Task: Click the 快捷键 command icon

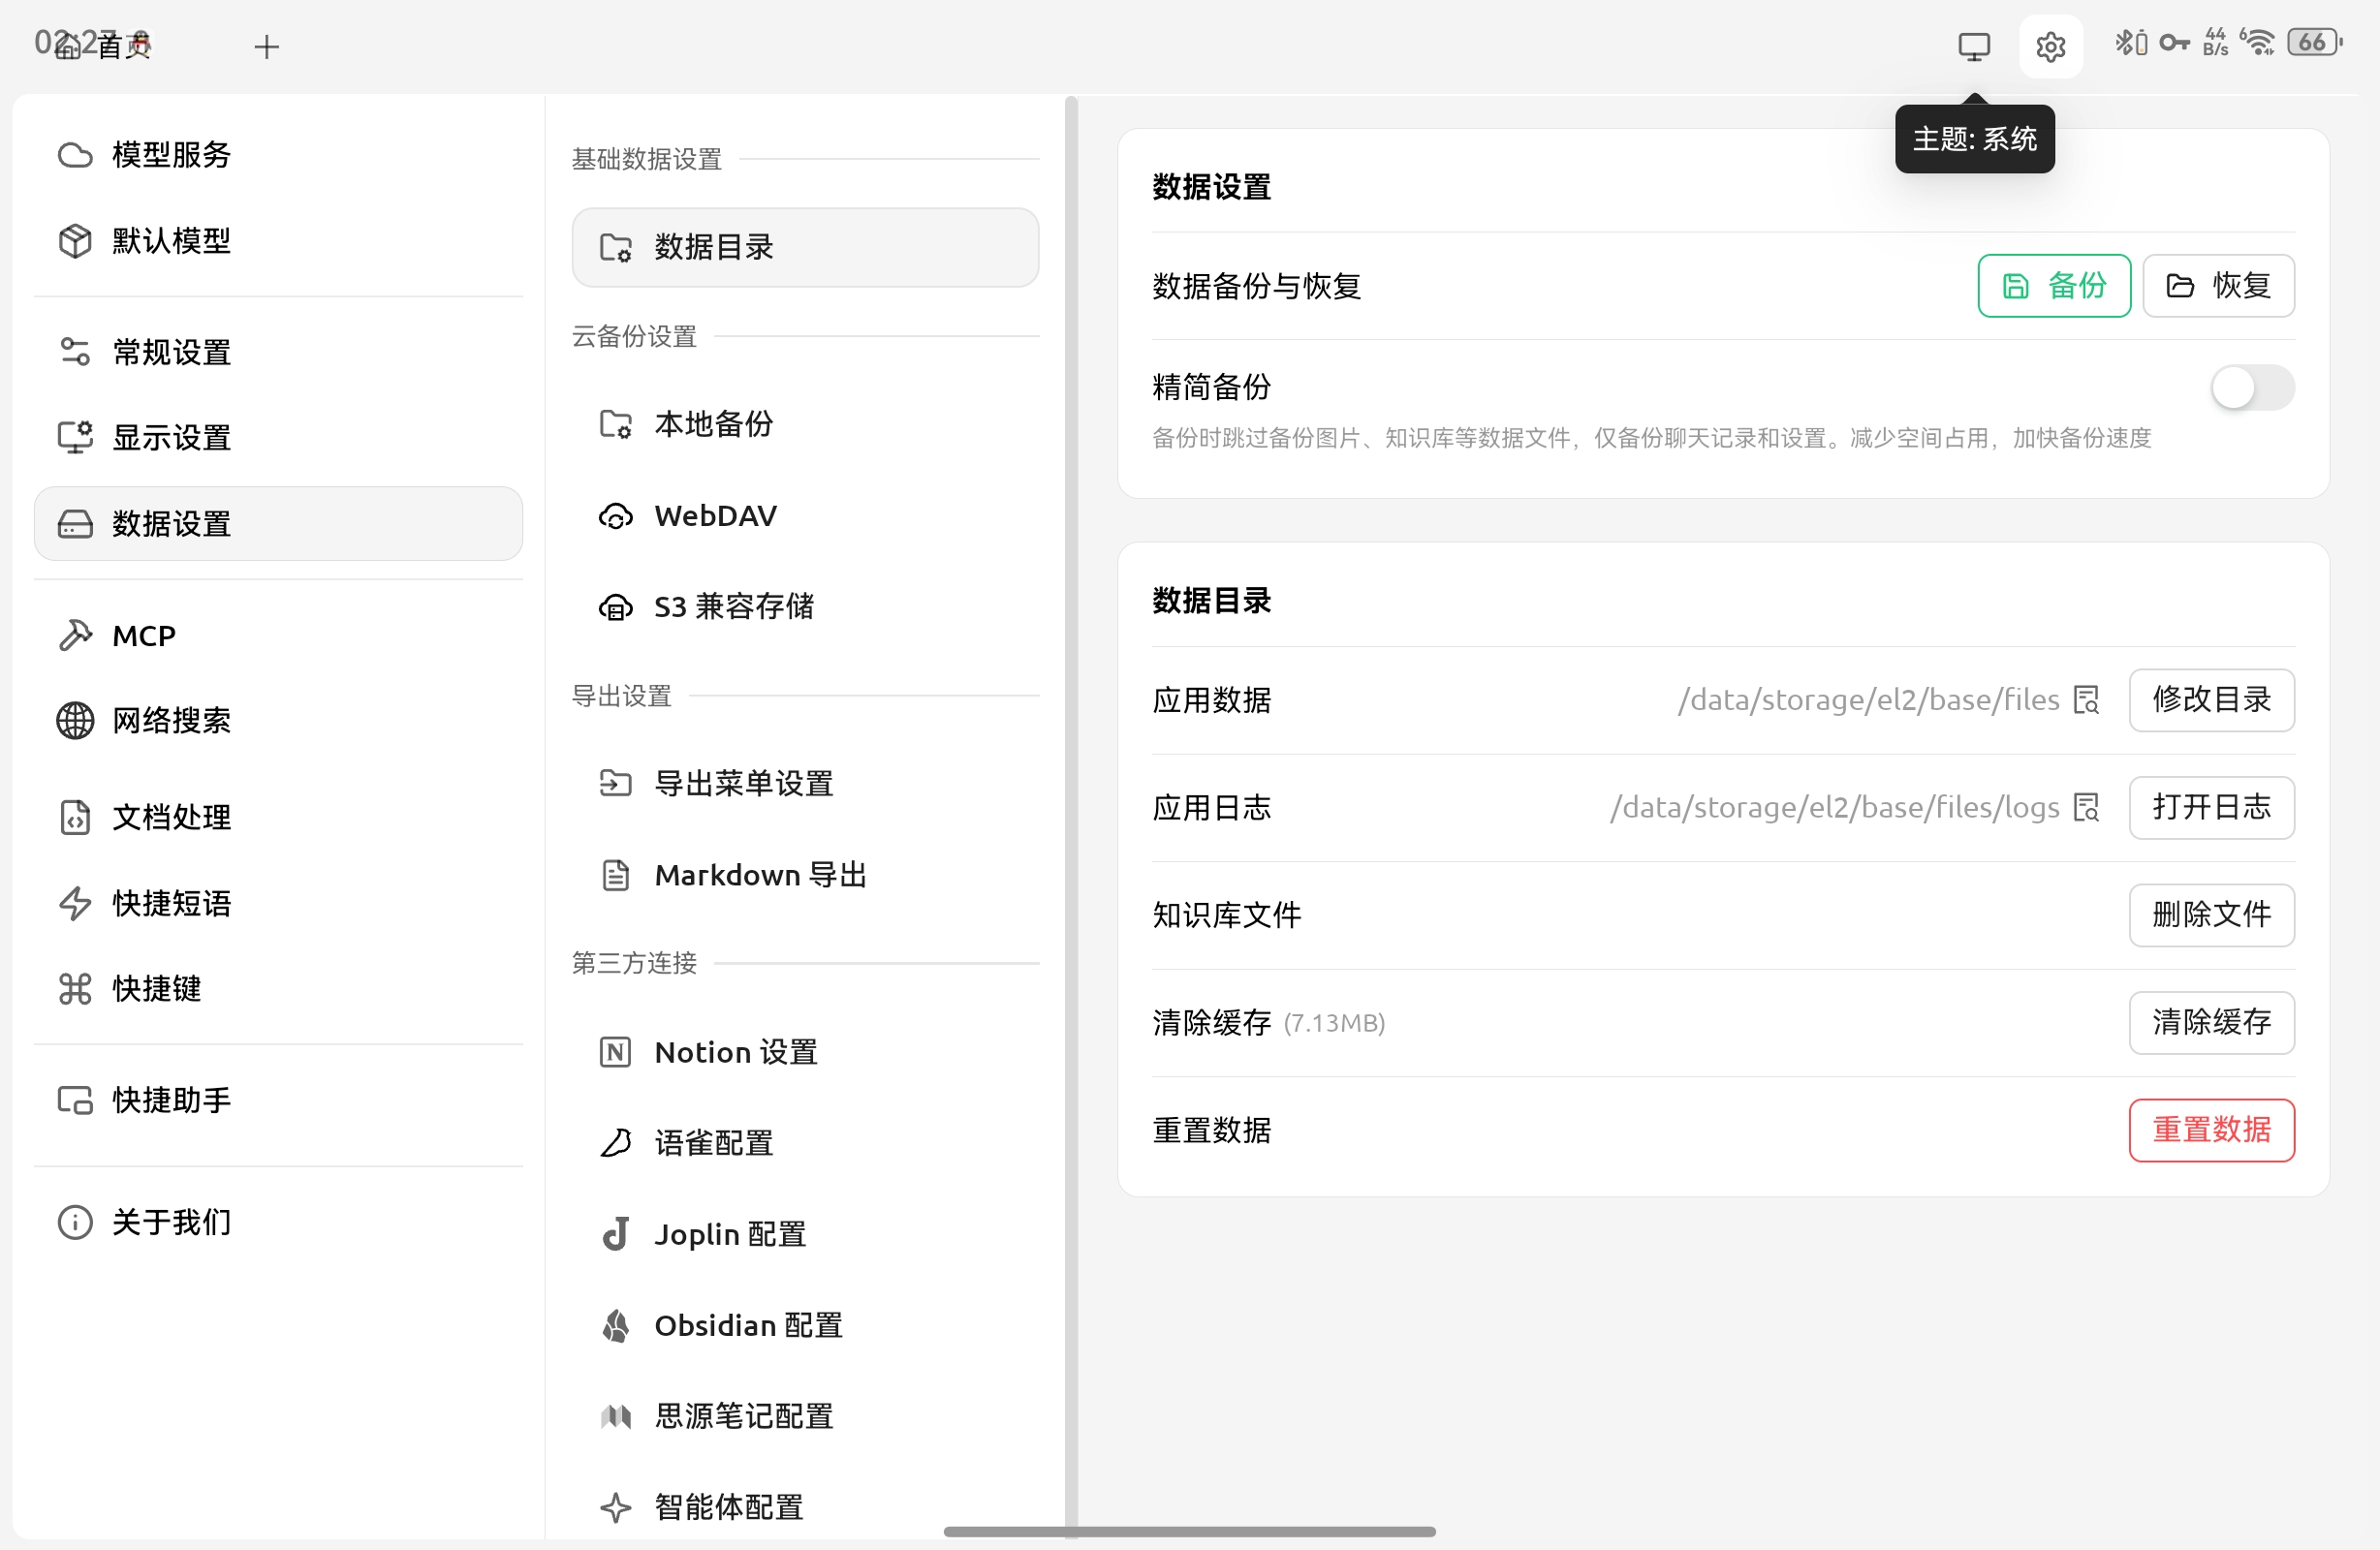Action: click(75, 988)
